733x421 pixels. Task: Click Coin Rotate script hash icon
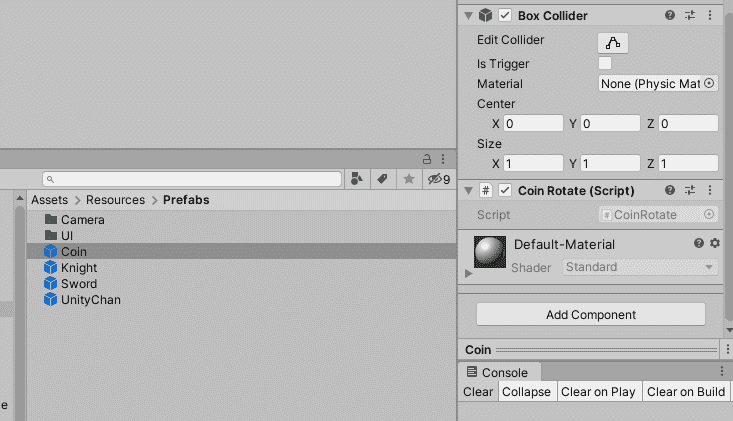486,190
